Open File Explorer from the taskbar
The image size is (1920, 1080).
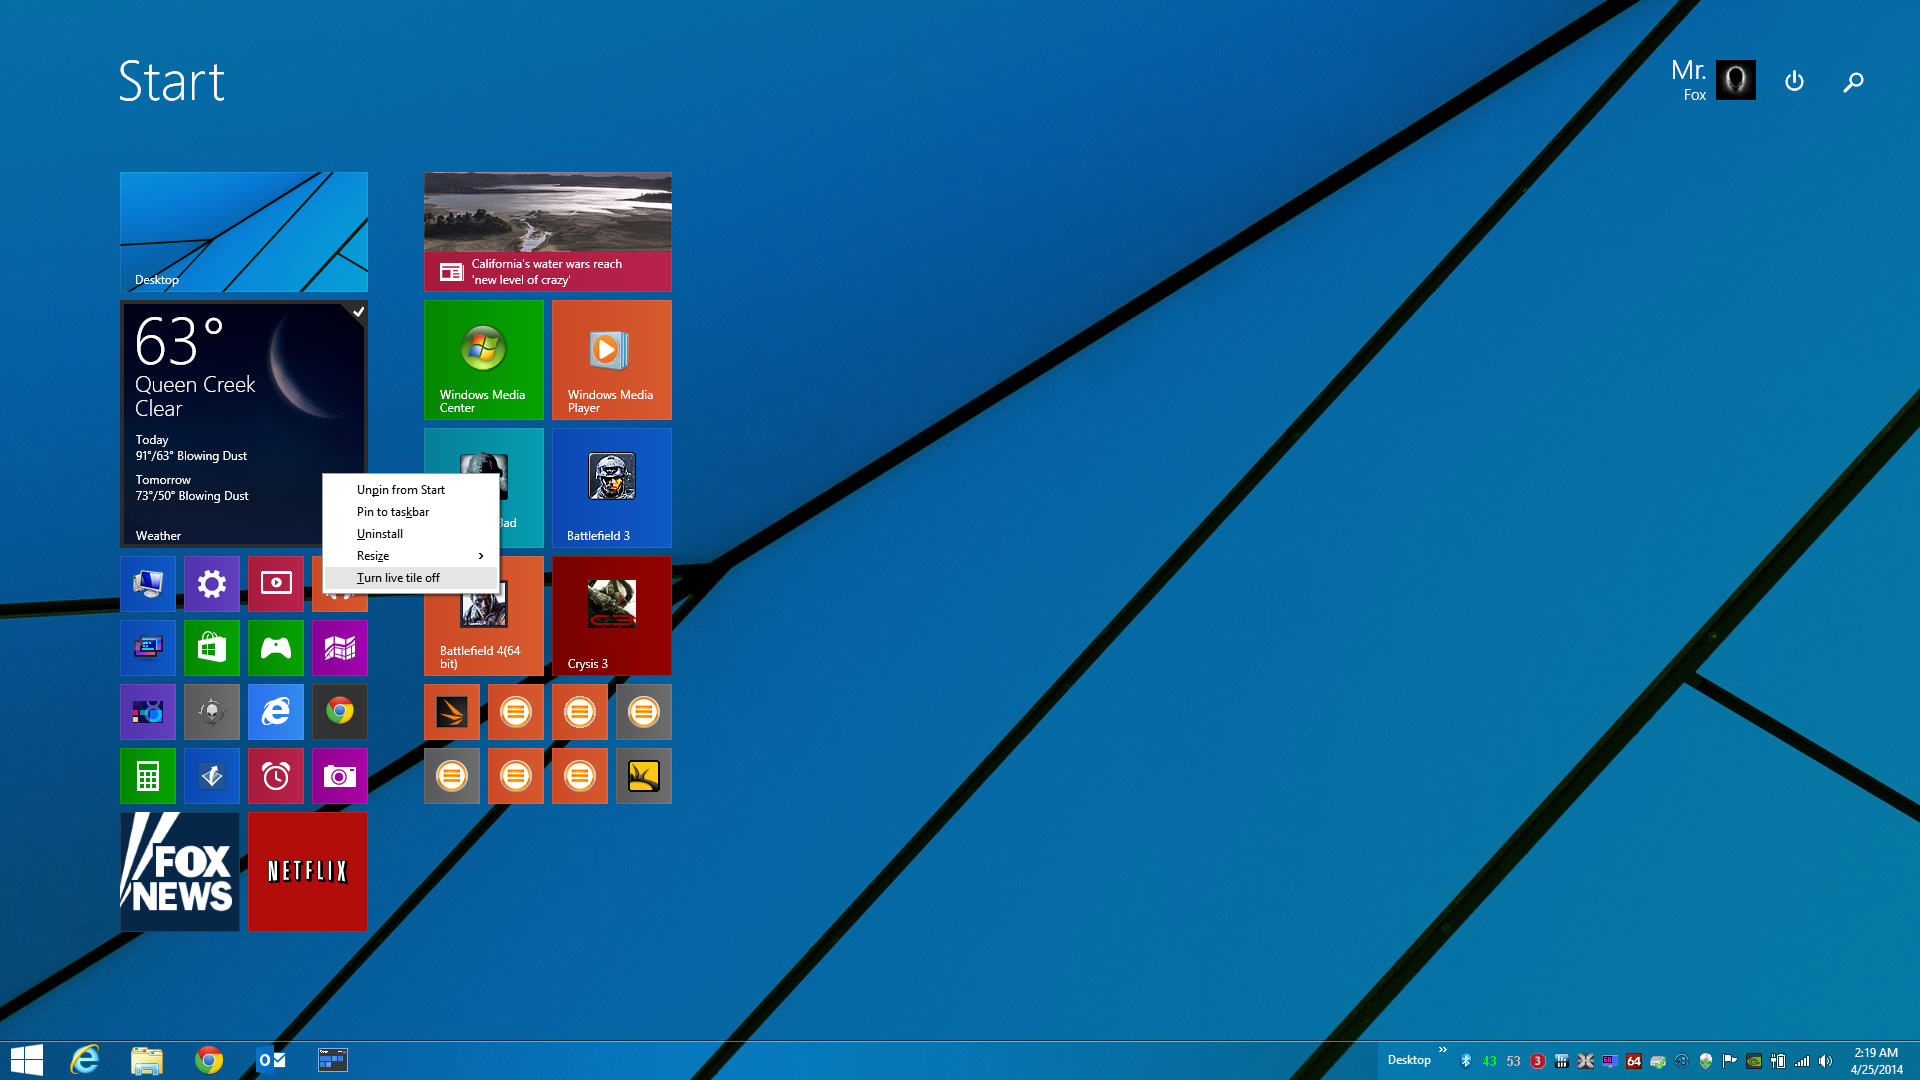[x=147, y=1060]
